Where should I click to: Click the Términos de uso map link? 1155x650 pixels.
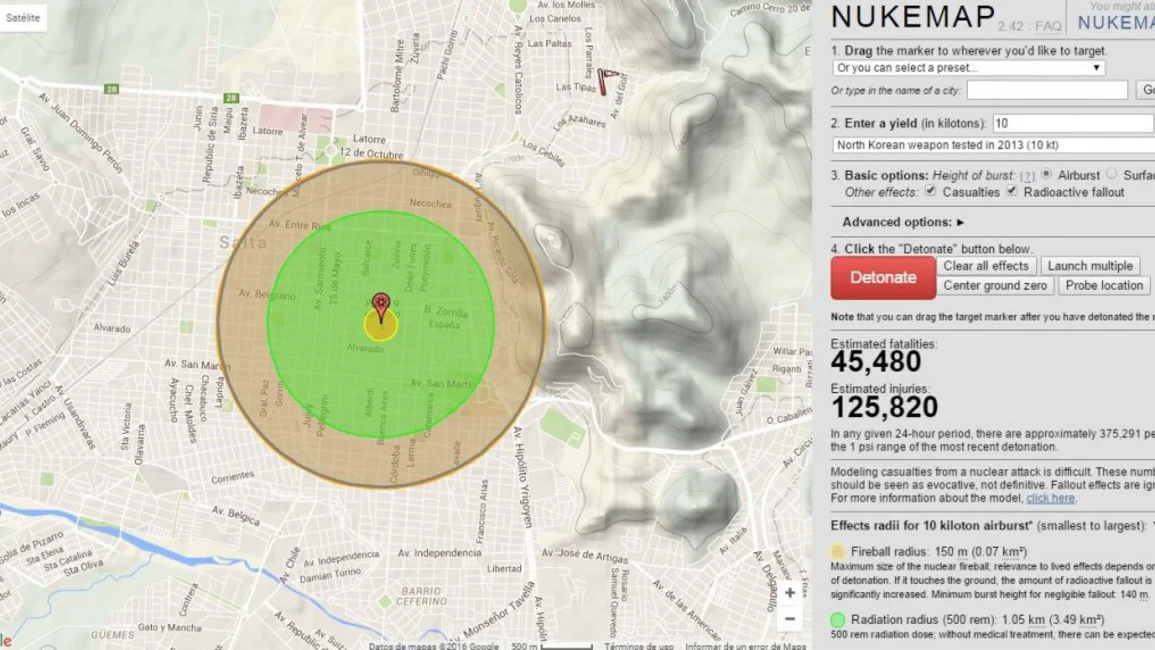click(x=639, y=646)
